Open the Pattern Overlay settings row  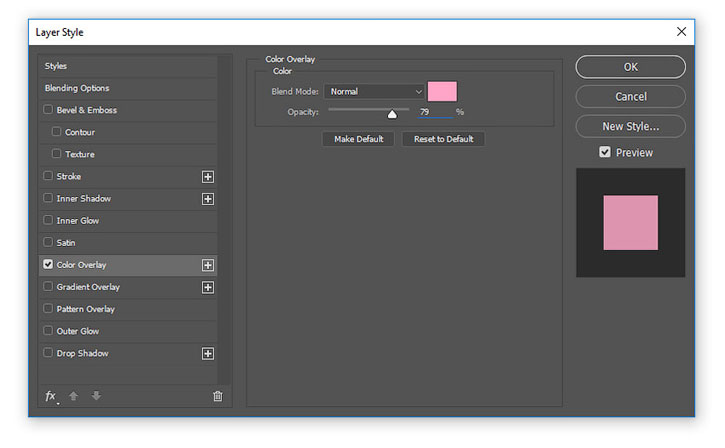[x=128, y=309]
